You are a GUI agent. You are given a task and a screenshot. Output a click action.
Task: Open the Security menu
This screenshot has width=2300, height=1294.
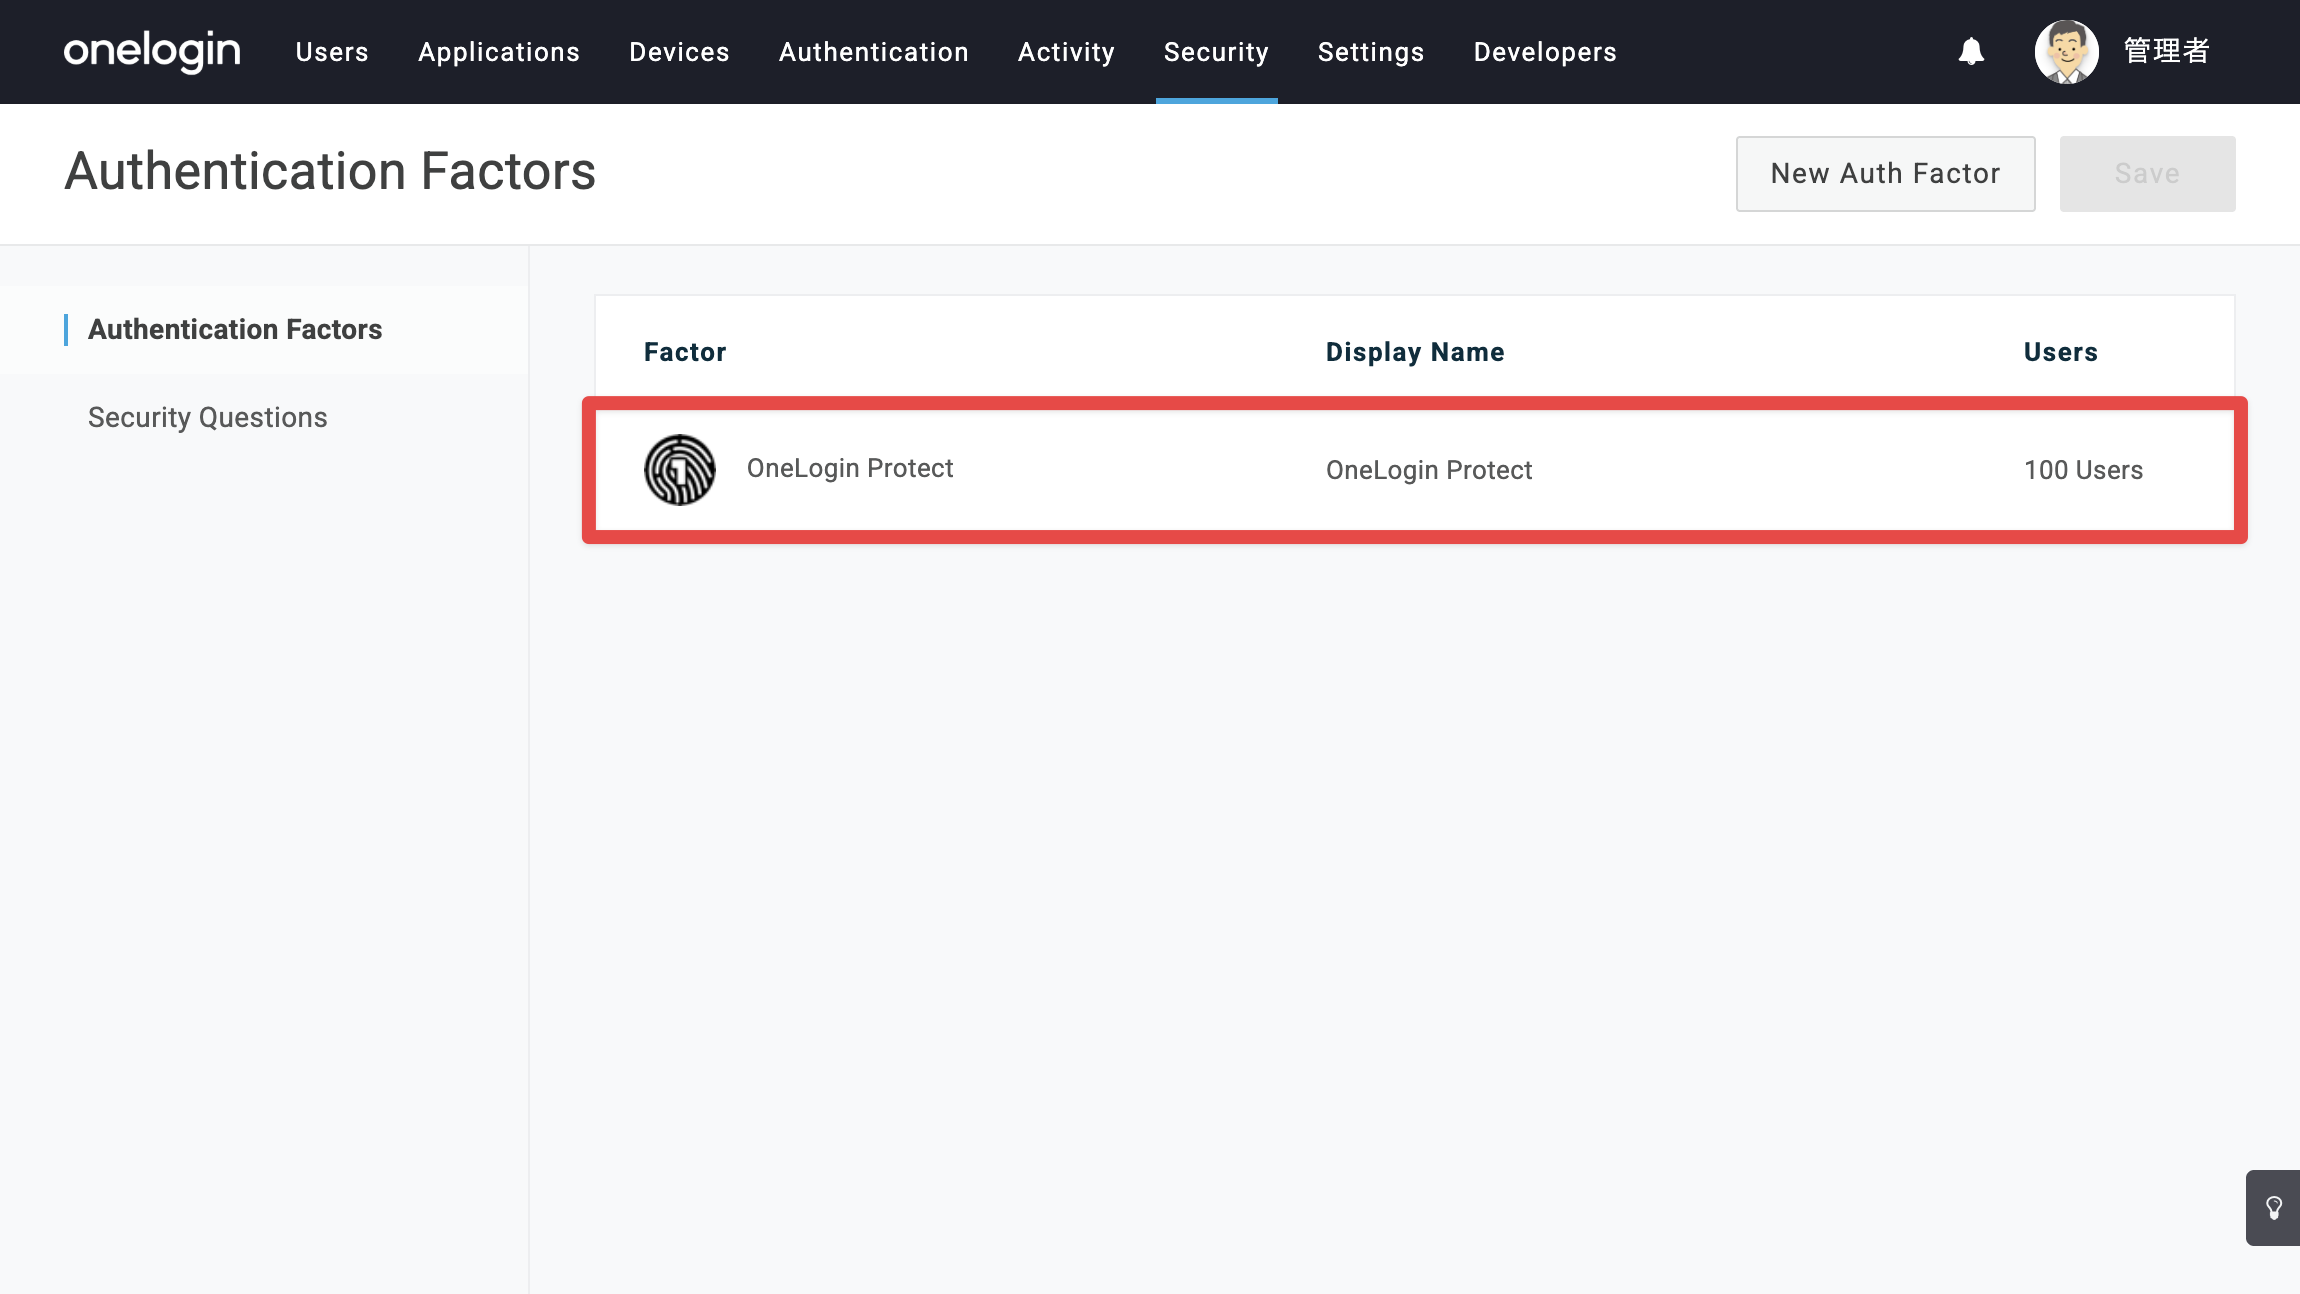1216,52
